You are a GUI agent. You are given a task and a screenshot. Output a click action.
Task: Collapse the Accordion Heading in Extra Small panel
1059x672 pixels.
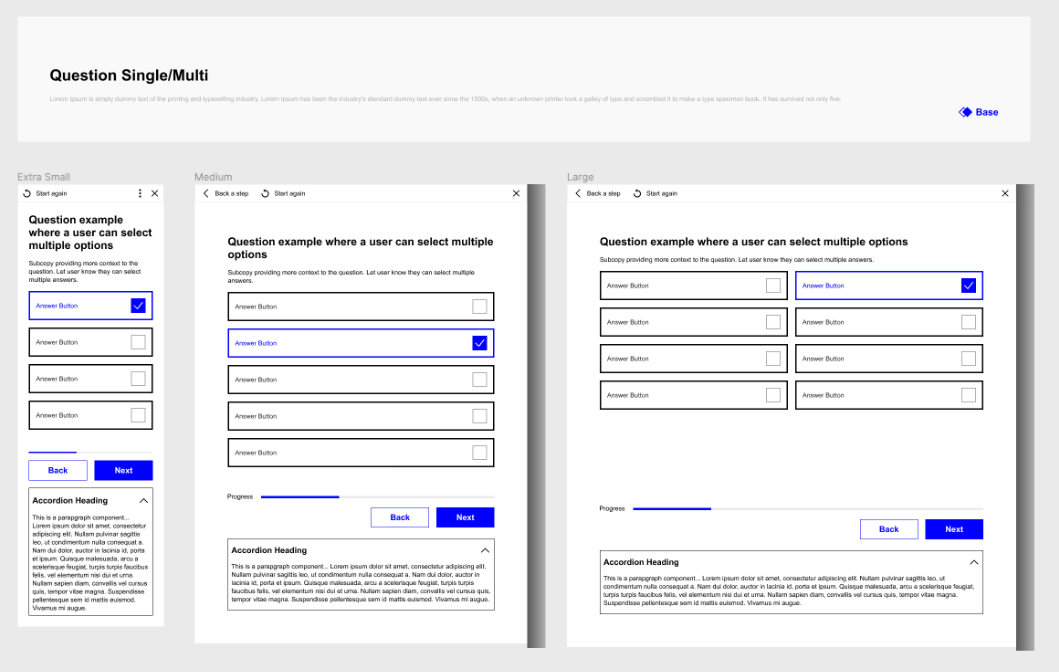click(144, 500)
